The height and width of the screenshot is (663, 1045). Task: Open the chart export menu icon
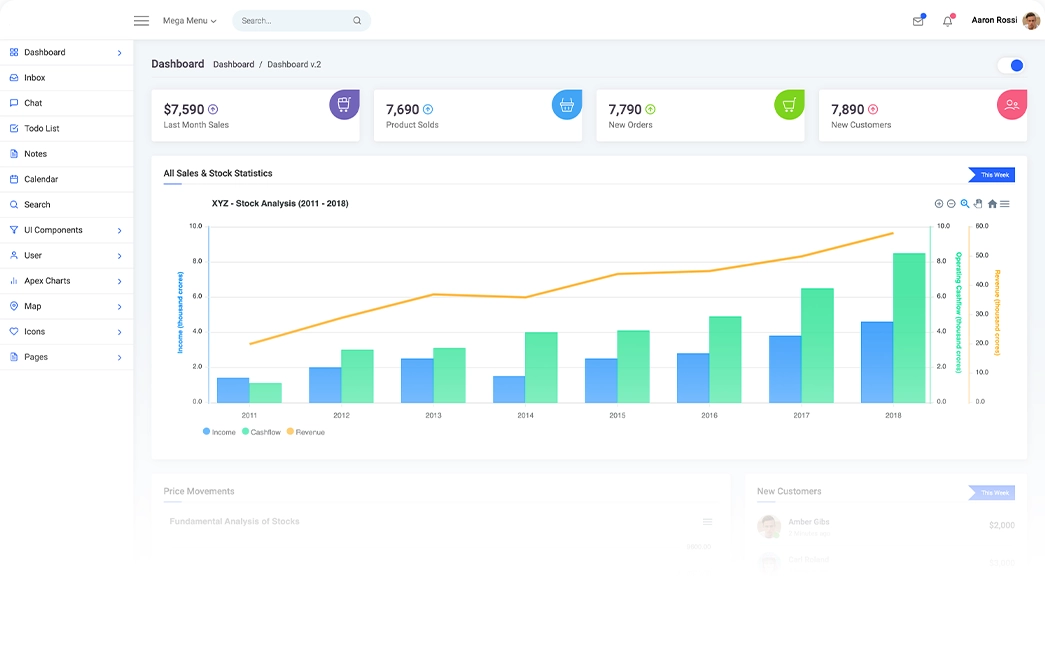pos(1004,204)
